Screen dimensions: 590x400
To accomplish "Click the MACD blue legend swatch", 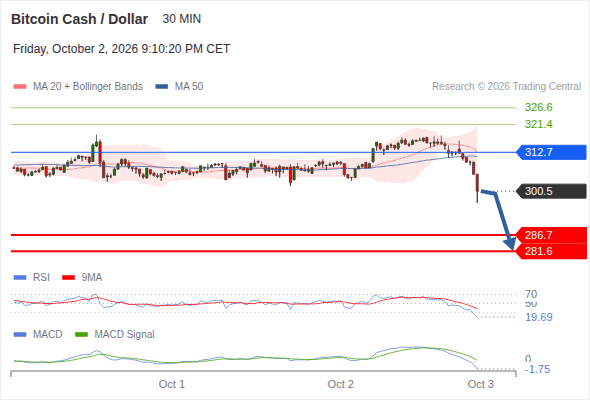I will (20, 334).
